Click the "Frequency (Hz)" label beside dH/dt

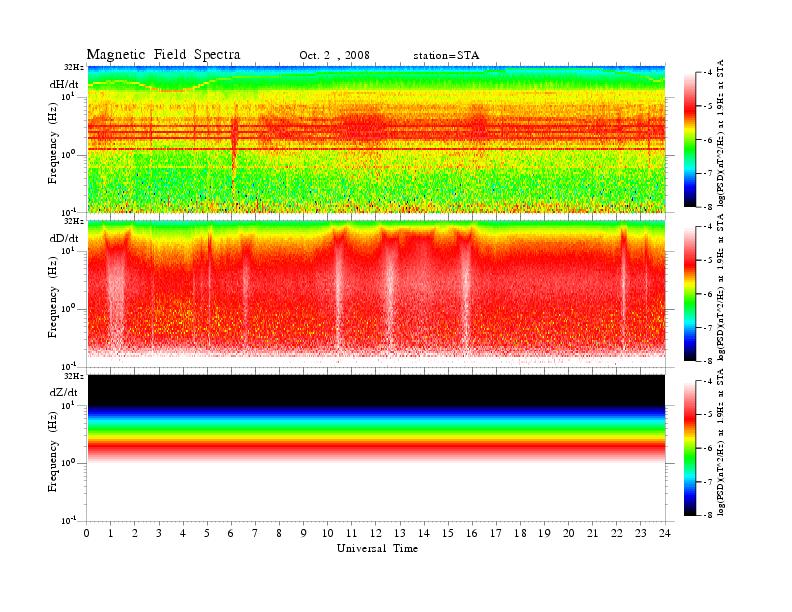tap(53, 143)
